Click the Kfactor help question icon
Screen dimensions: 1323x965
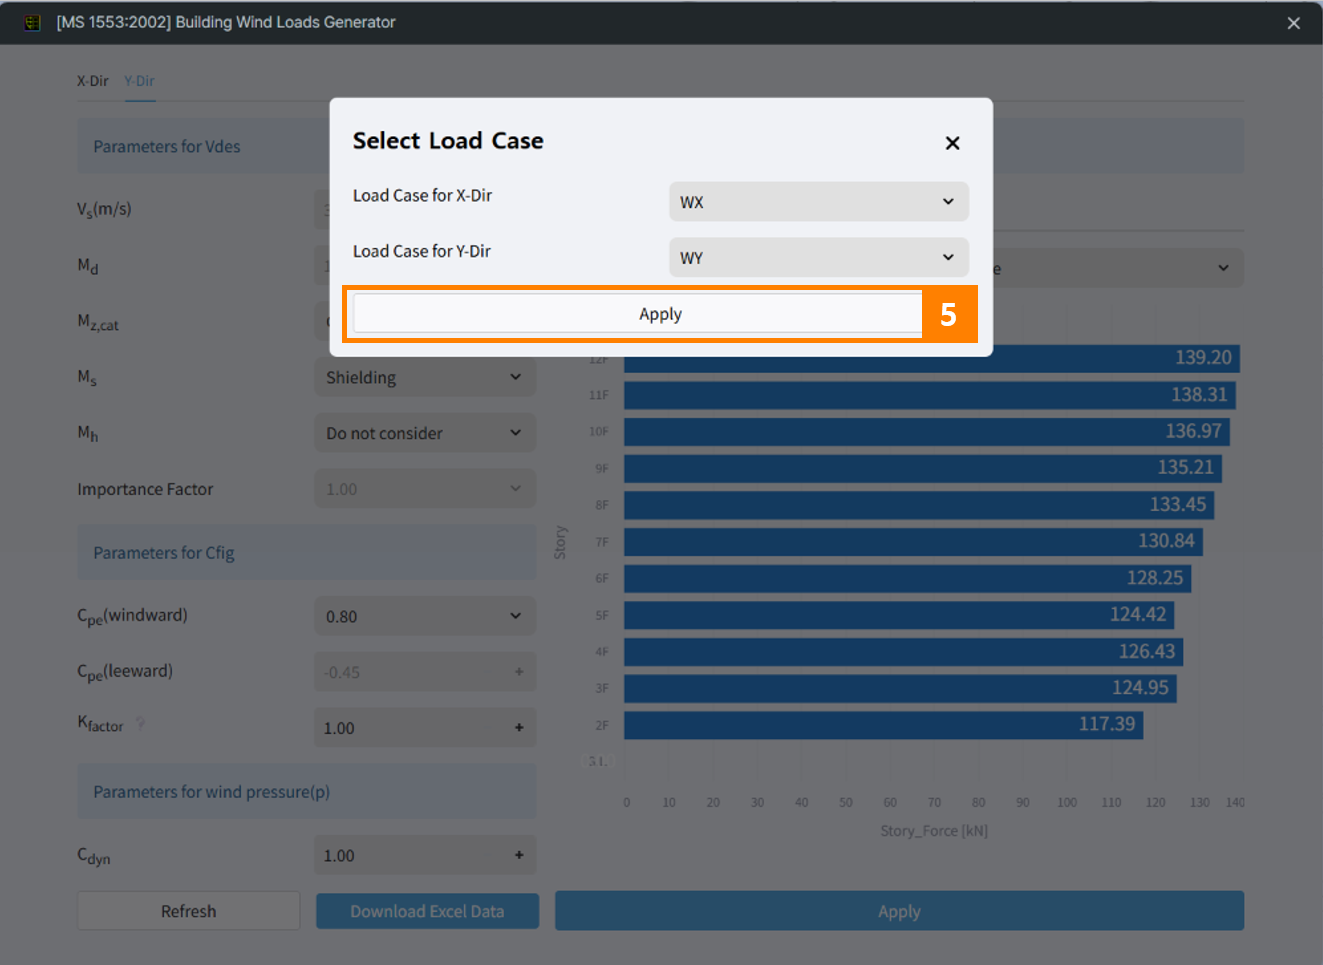point(140,723)
